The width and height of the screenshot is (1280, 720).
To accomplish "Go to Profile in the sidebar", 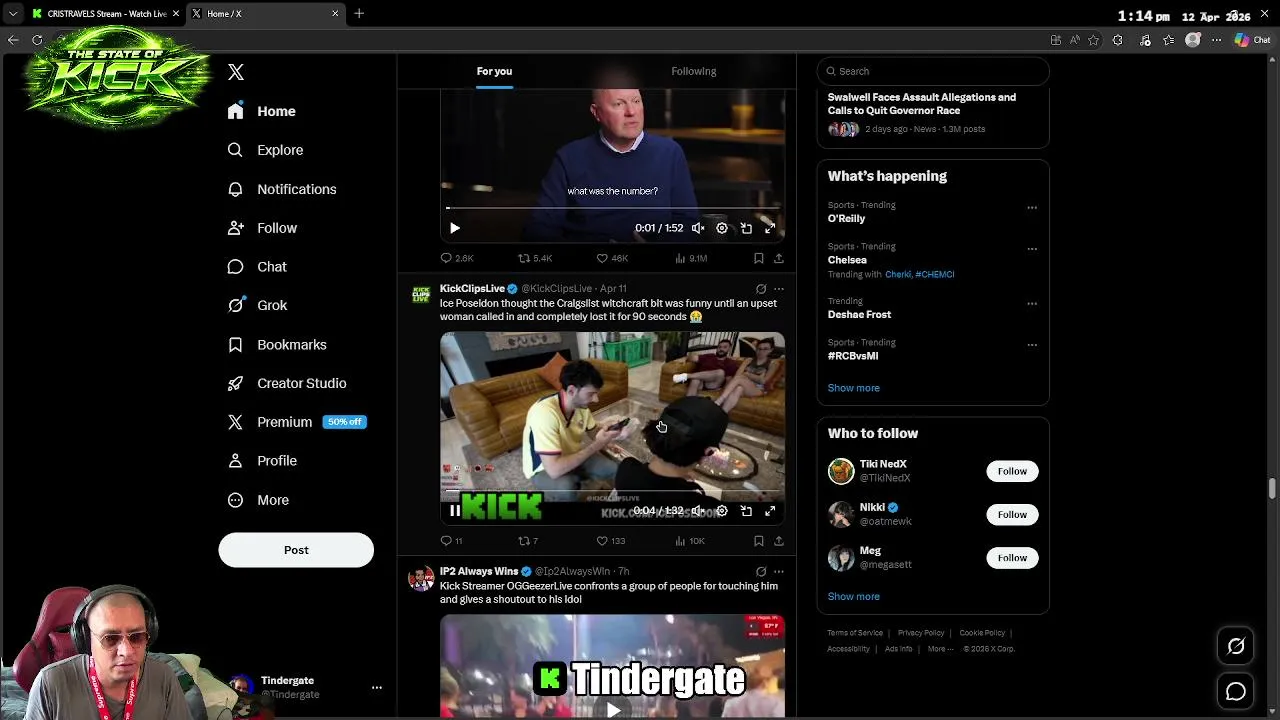I will (262, 461).
